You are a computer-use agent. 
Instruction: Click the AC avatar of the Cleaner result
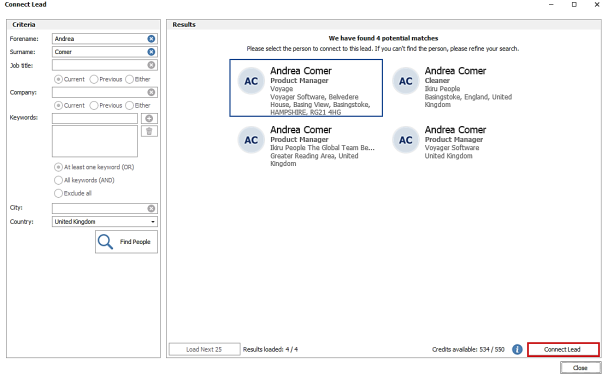405,81
